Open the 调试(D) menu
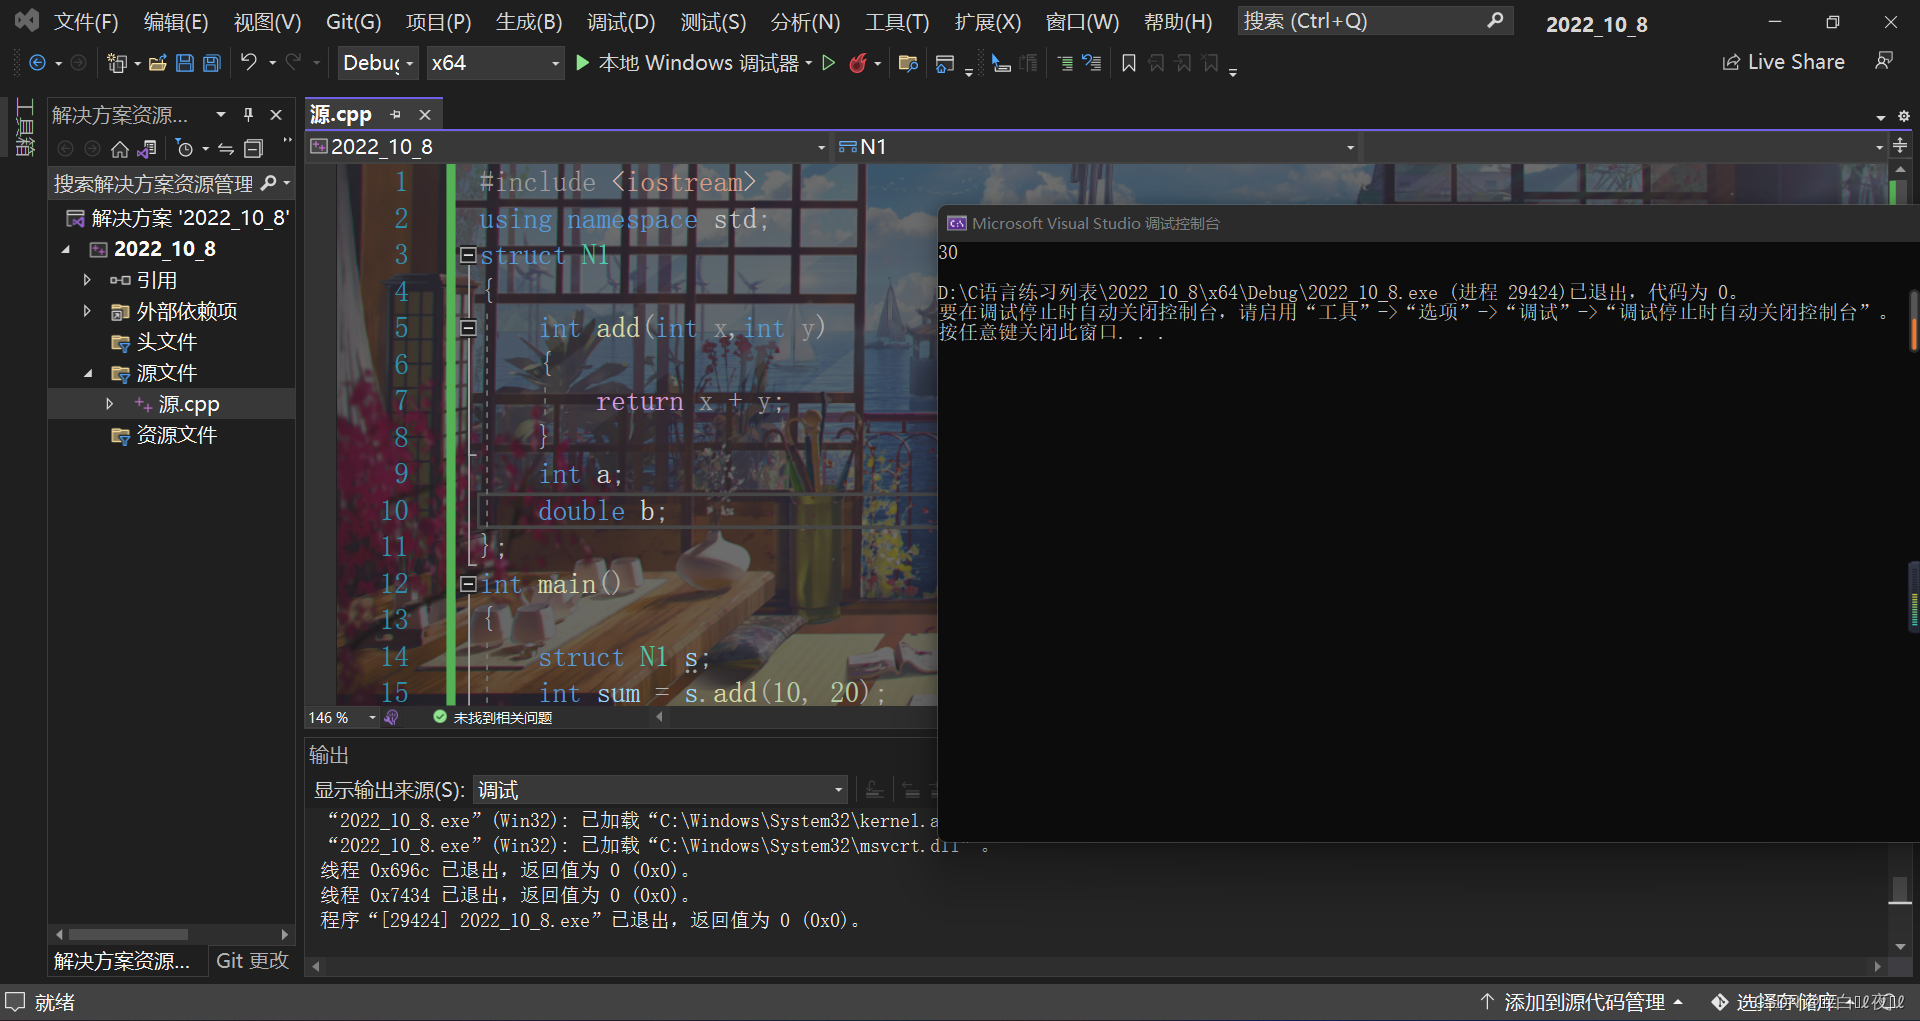Image resolution: width=1920 pixels, height=1021 pixels. coord(621,21)
